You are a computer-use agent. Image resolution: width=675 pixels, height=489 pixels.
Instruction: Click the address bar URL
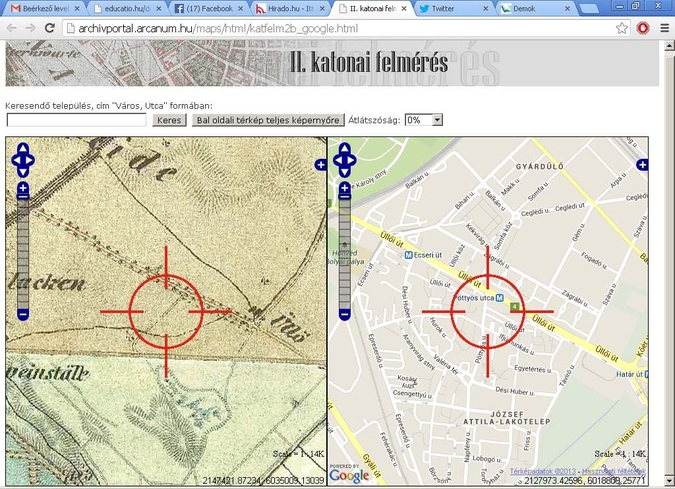218,28
